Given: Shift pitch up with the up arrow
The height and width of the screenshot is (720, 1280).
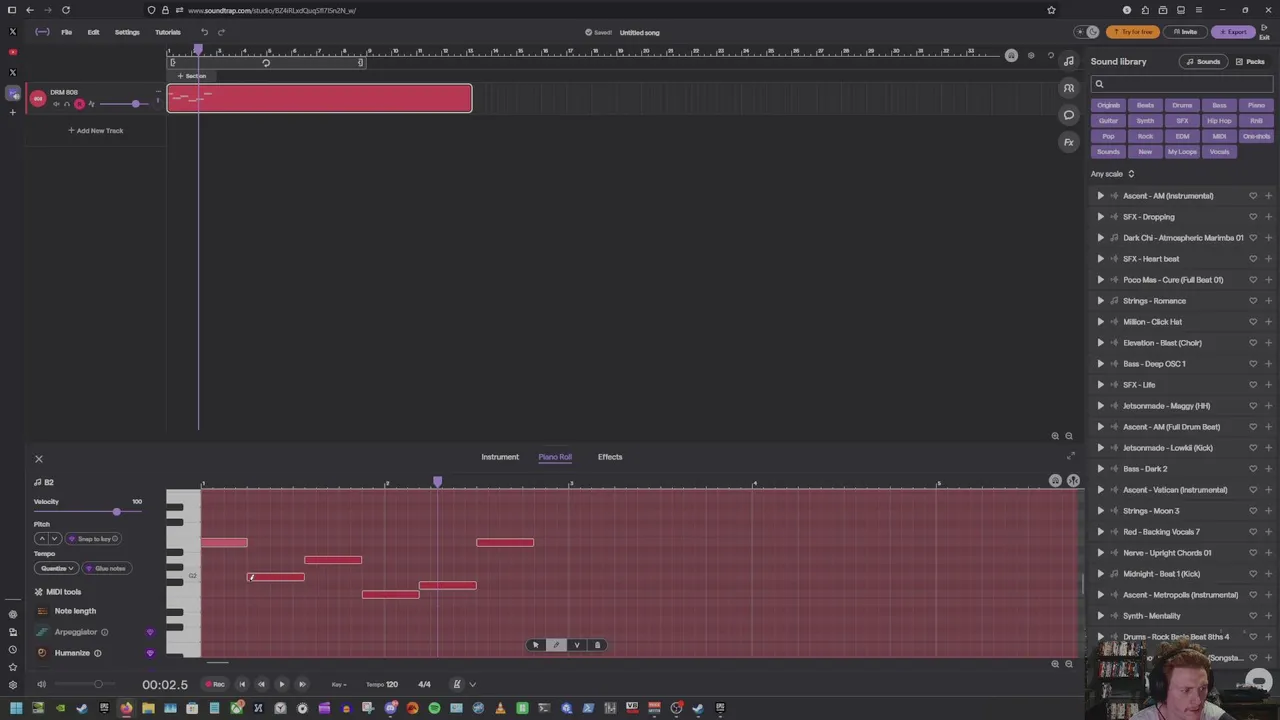Looking at the screenshot, I should [42, 539].
